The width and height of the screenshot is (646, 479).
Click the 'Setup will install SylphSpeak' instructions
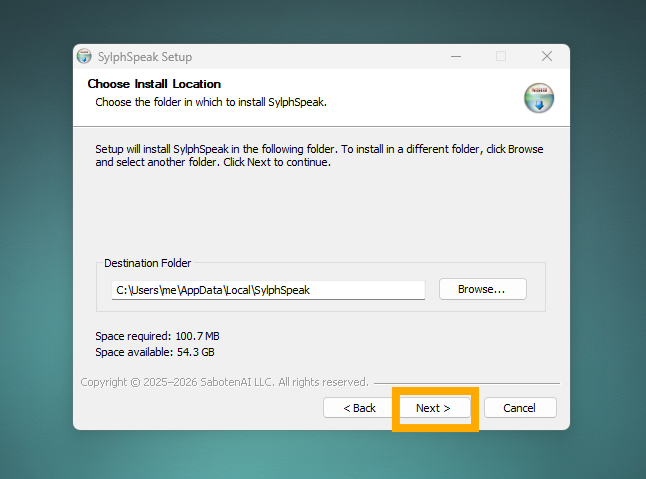click(x=319, y=155)
